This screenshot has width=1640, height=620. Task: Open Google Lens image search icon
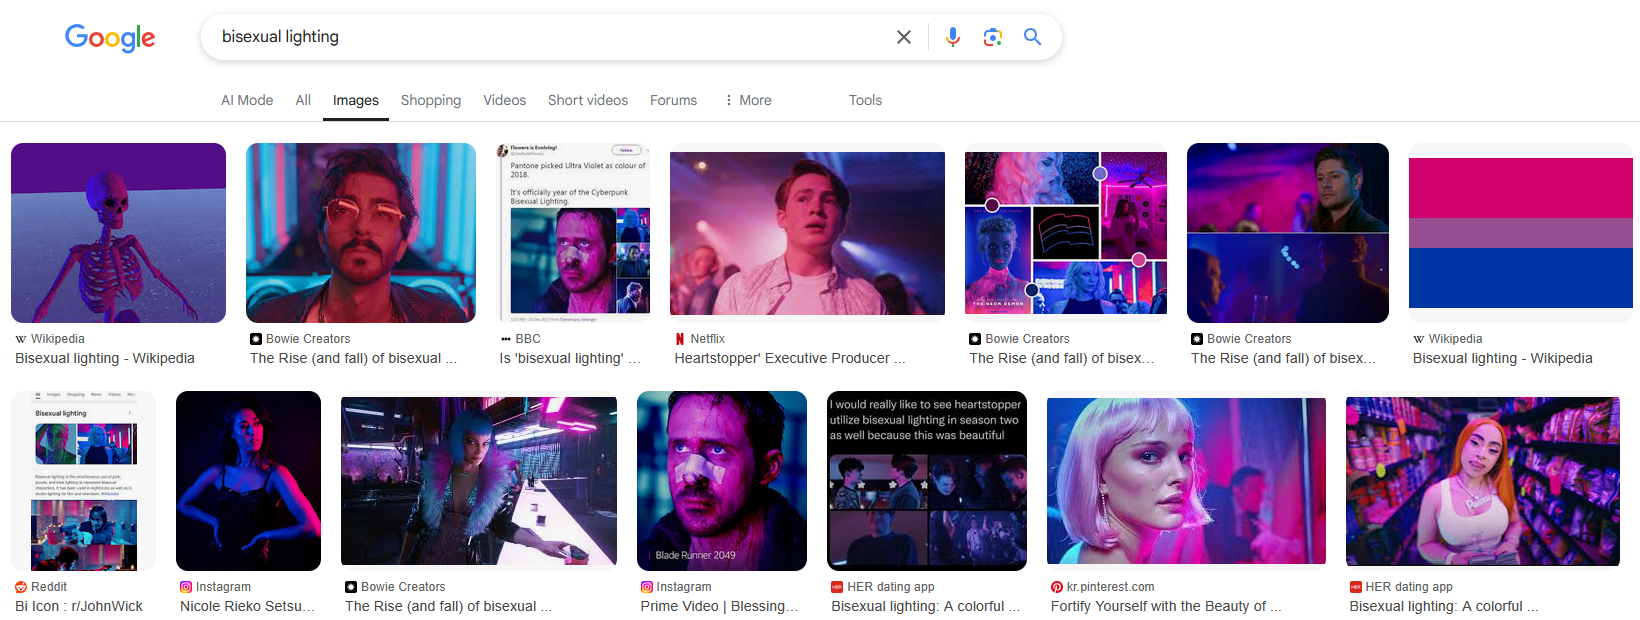[x=992, y=37]
